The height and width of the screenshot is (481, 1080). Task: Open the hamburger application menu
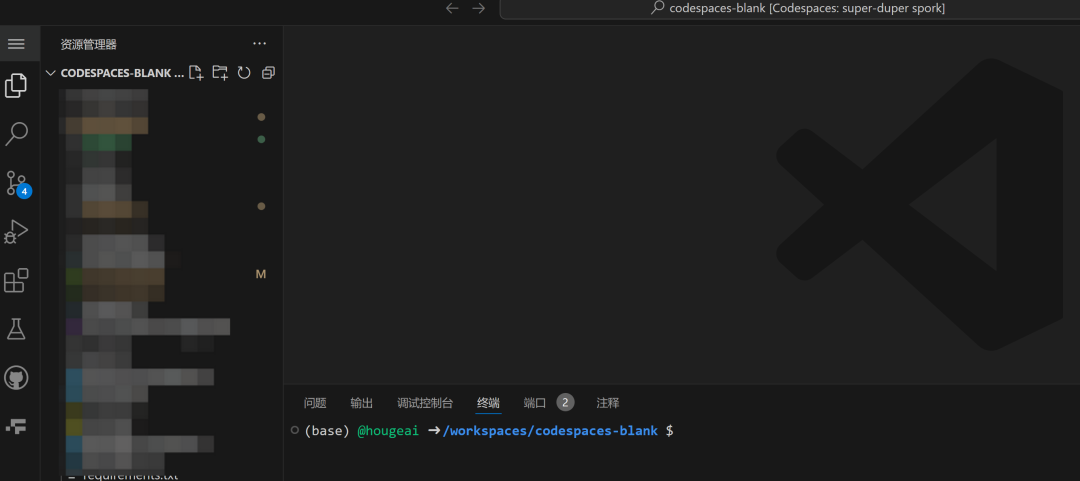pos(16,44)
